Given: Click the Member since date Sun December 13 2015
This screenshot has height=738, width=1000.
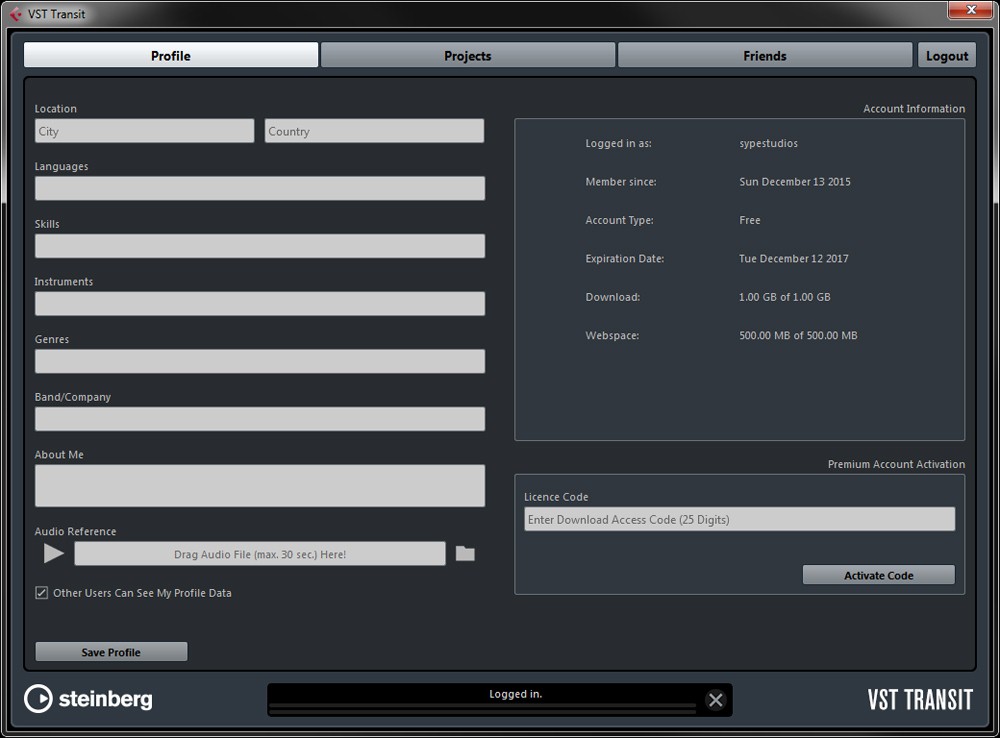Looking at the screenshot, I should tap(795, 181).
